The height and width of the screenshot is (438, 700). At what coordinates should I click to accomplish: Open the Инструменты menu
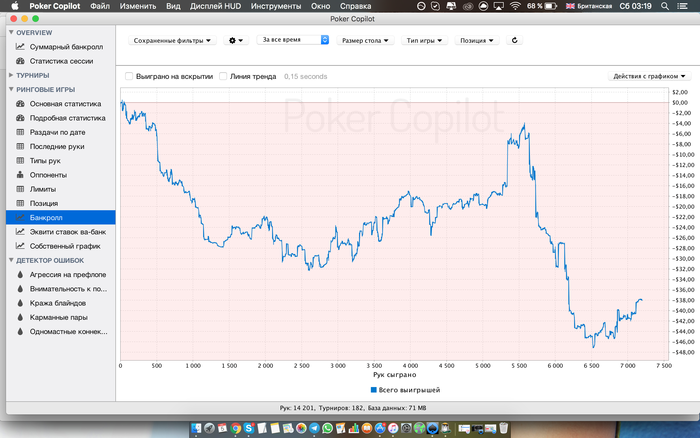[275, 6]
